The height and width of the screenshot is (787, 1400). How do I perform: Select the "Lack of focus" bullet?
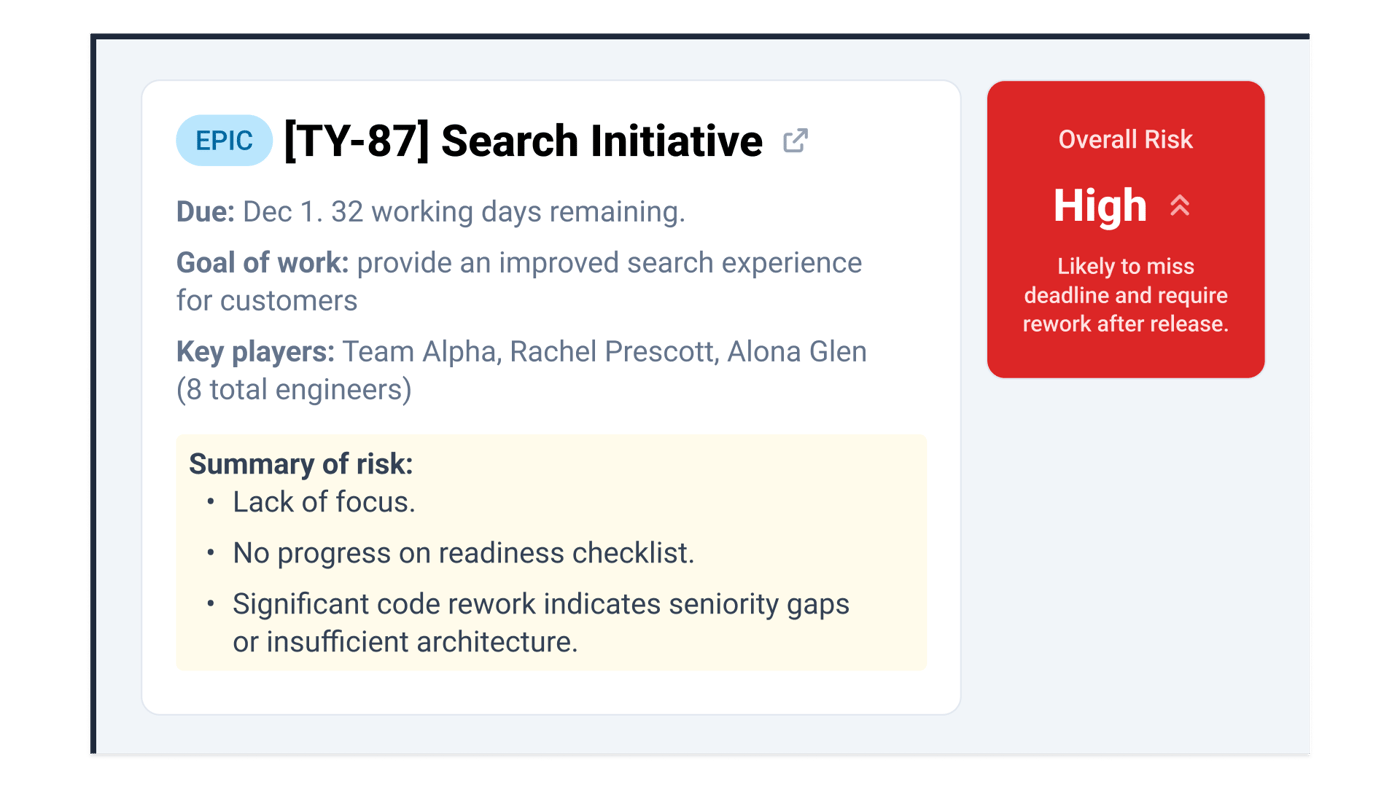coord(323,502)
